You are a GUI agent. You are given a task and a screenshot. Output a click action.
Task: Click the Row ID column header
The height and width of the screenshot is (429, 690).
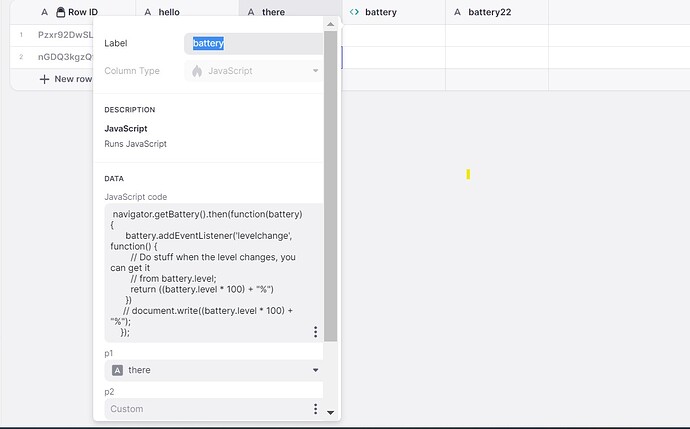pos(73,12)
